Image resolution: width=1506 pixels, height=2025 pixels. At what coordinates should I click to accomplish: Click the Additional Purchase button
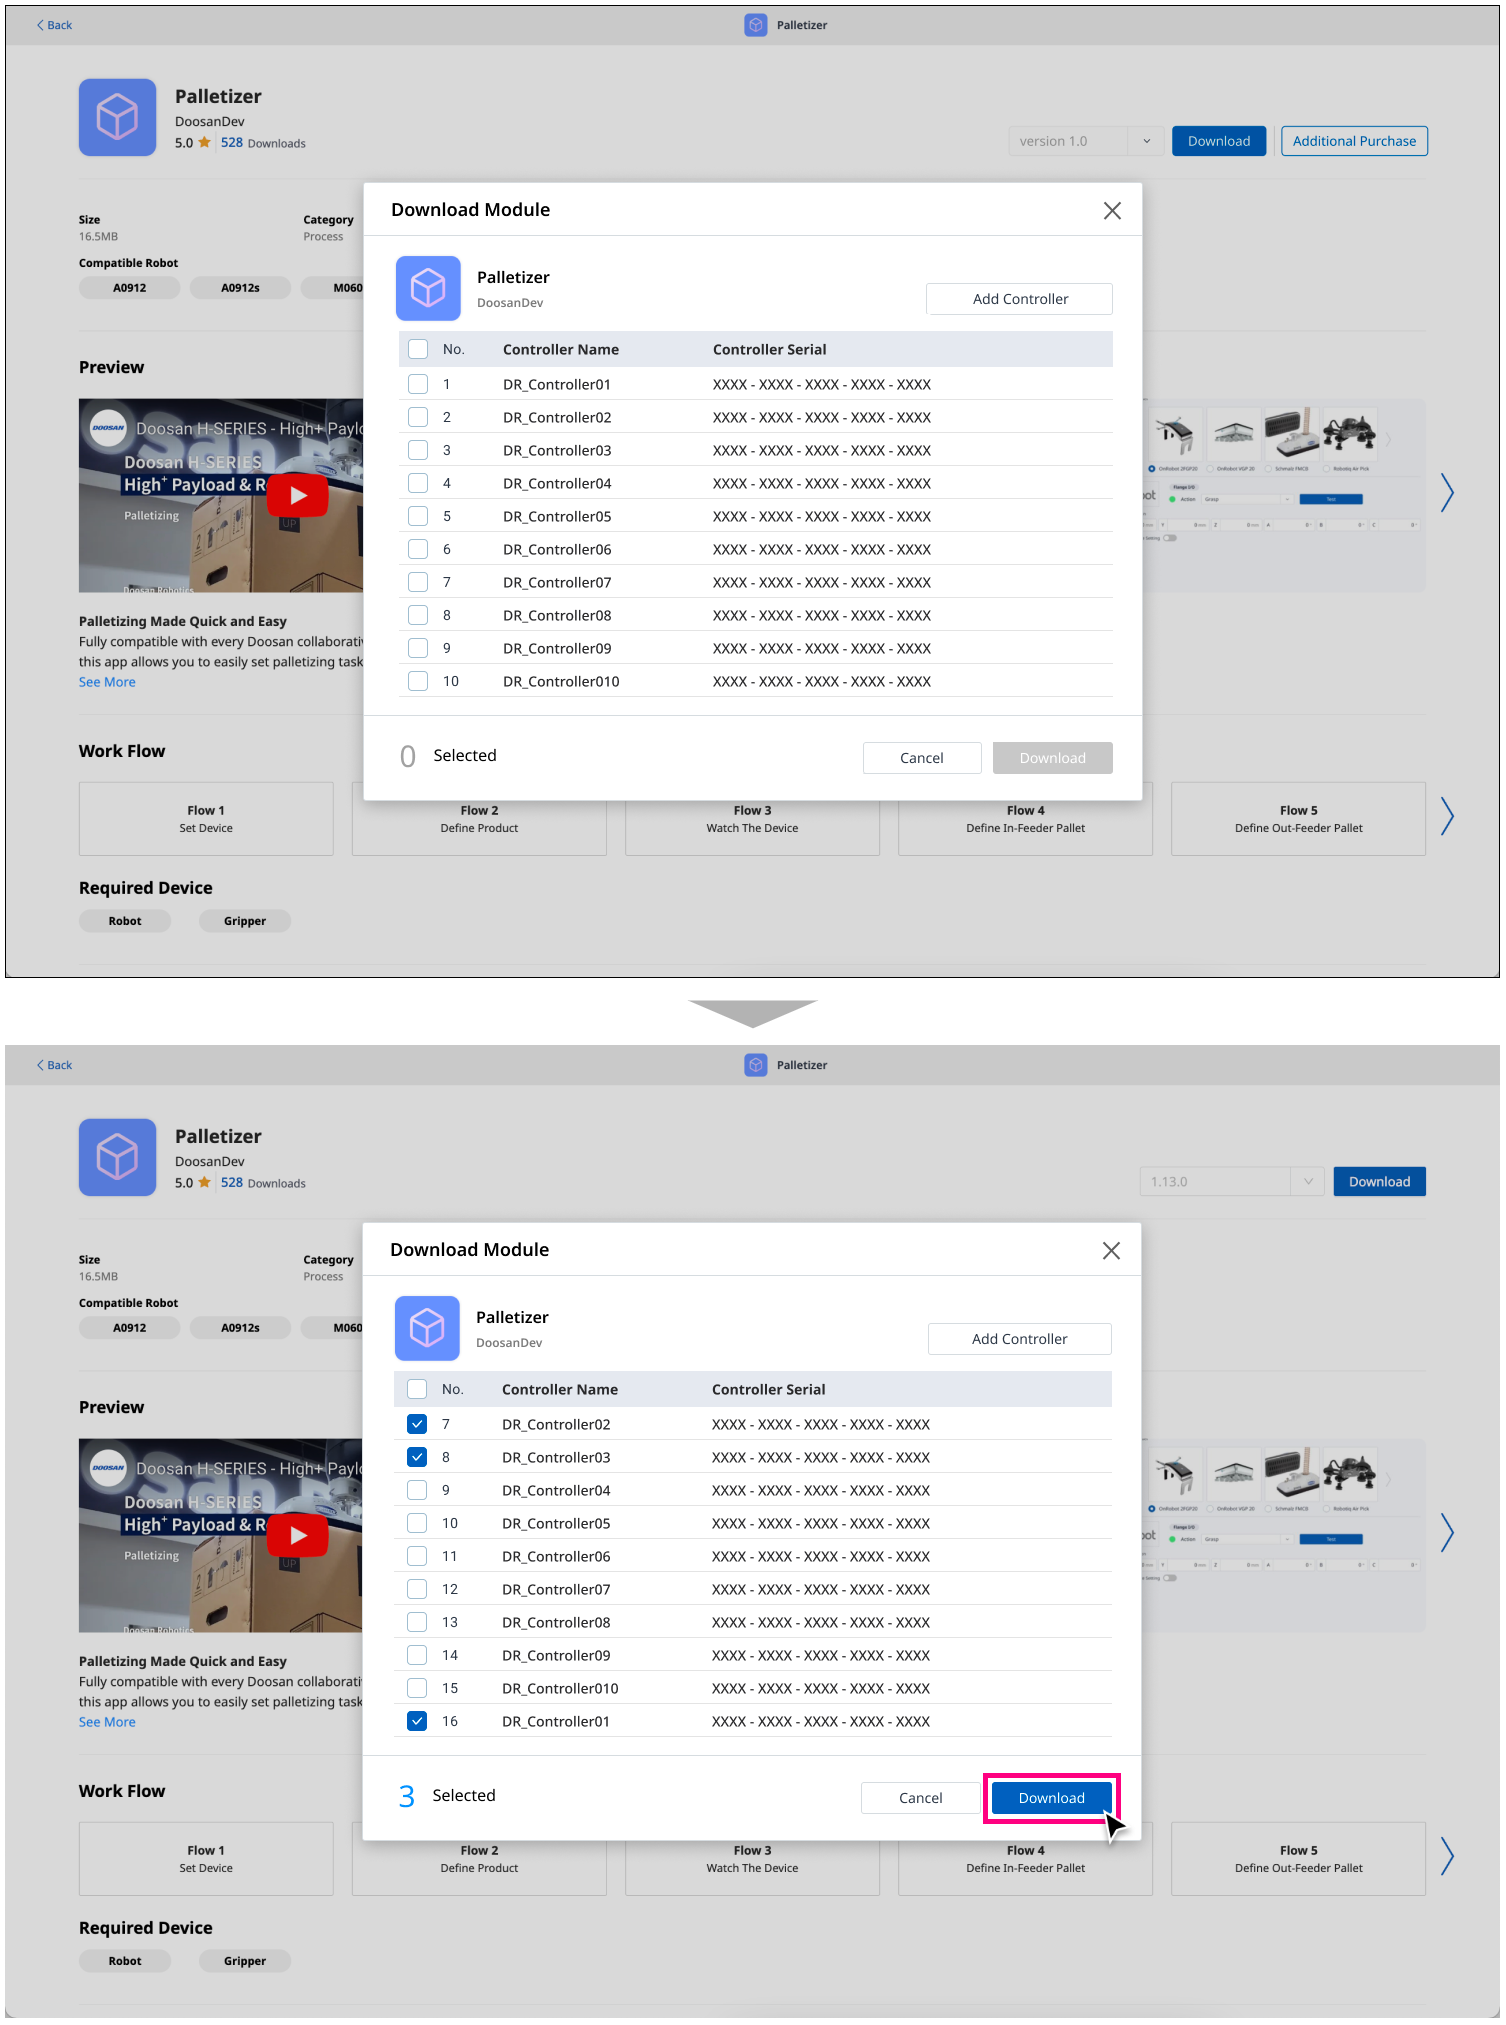pyautogui.click(x=1353, y=141)
